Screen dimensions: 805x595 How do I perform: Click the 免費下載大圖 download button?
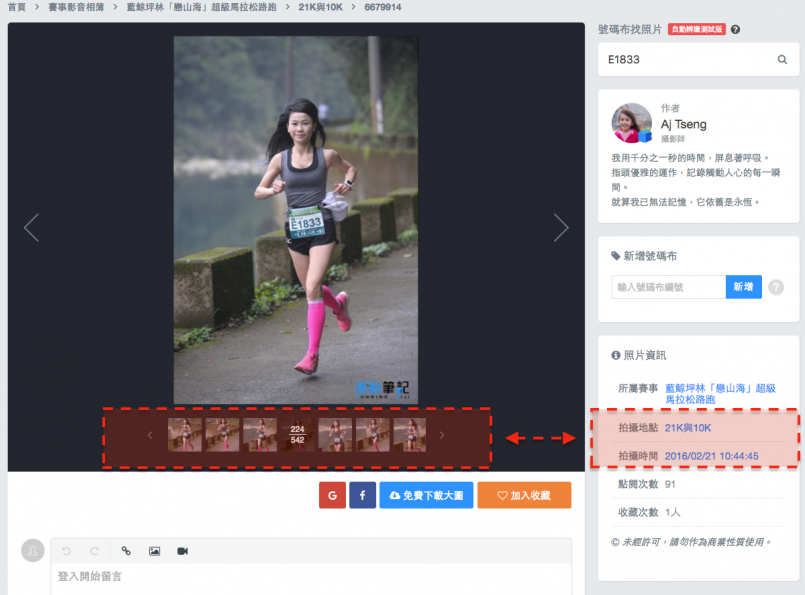426,495
